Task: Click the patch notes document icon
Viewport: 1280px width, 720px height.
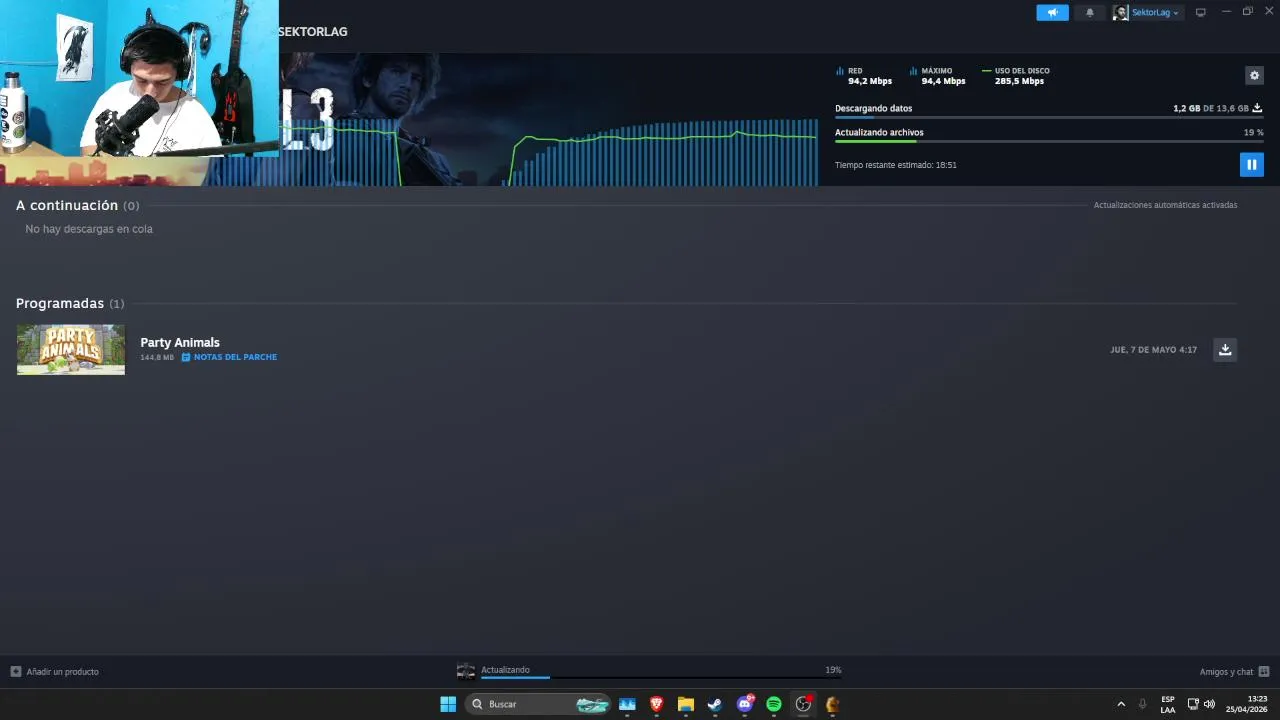Action: click(186, 357)
